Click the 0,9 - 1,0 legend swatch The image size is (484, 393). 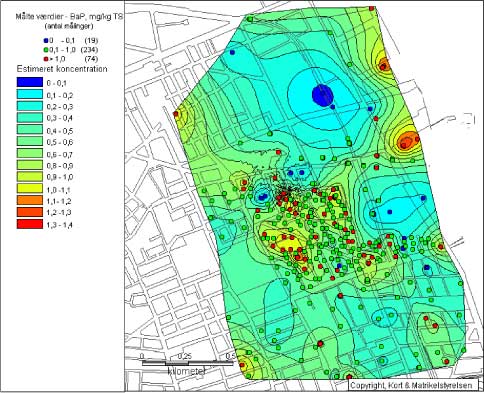30,176
